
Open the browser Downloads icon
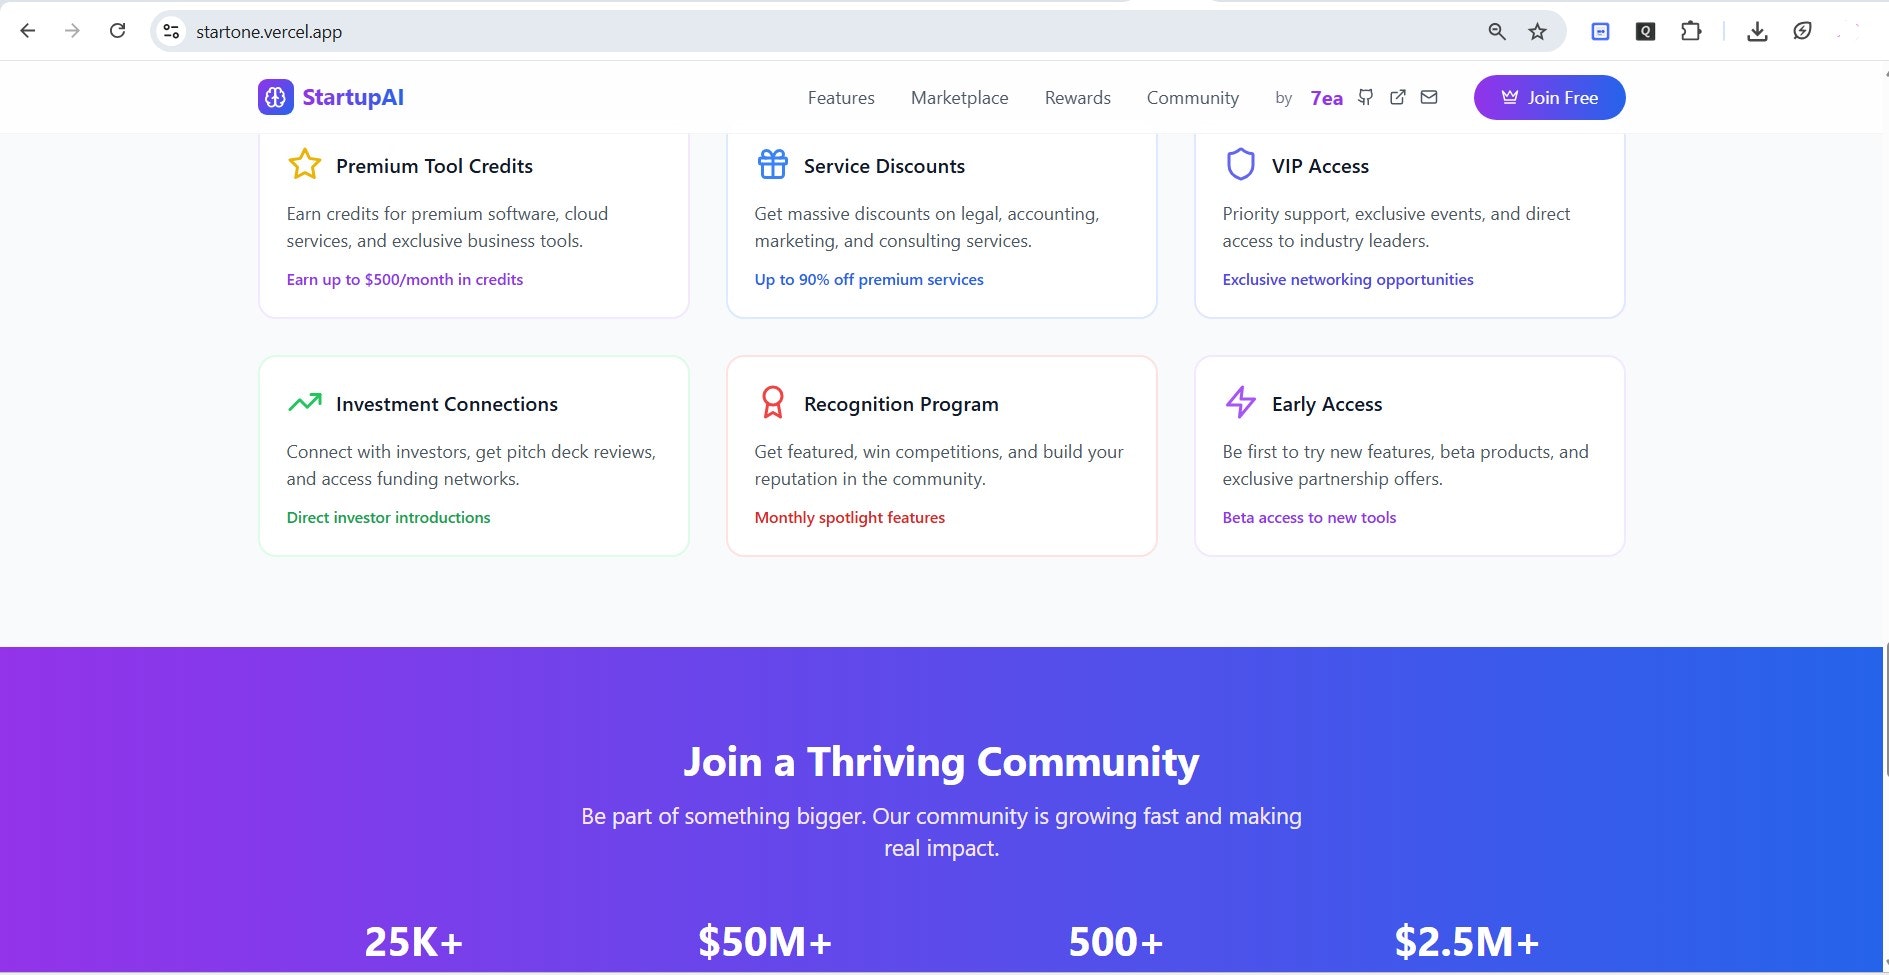[1757, 31]
